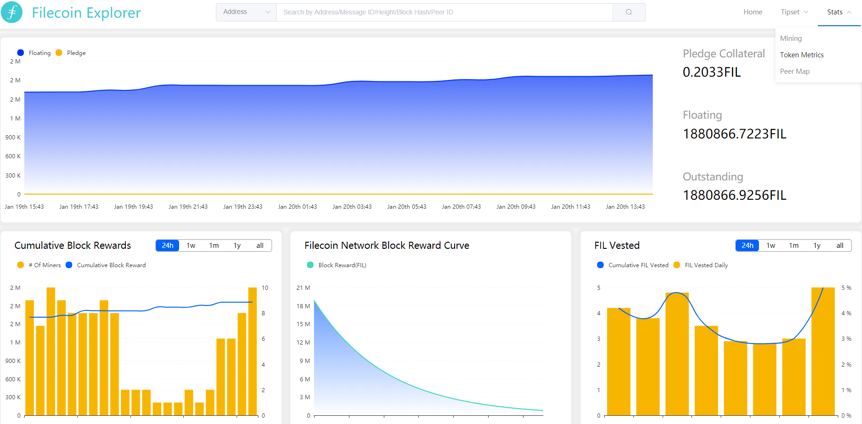The height and width of the screenshot is (424, 862).
Task: Click the Filecoin Network Block Reward Curve heading
Action: click(386, 245)
